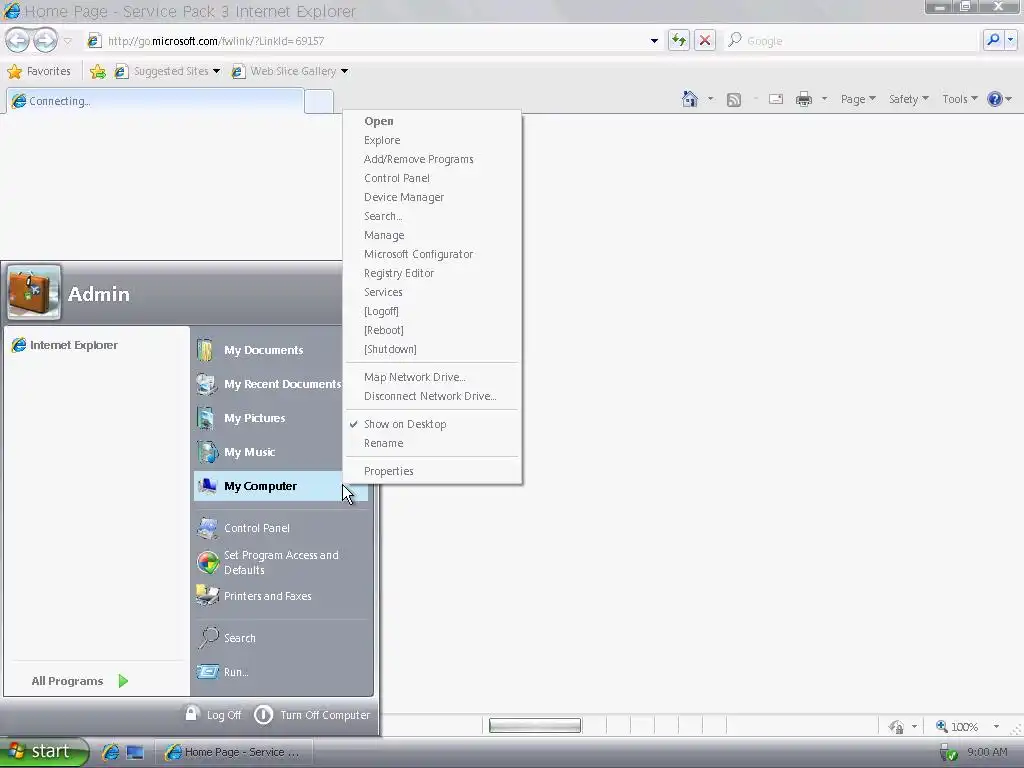Click the red Stop loading icon

705,40
